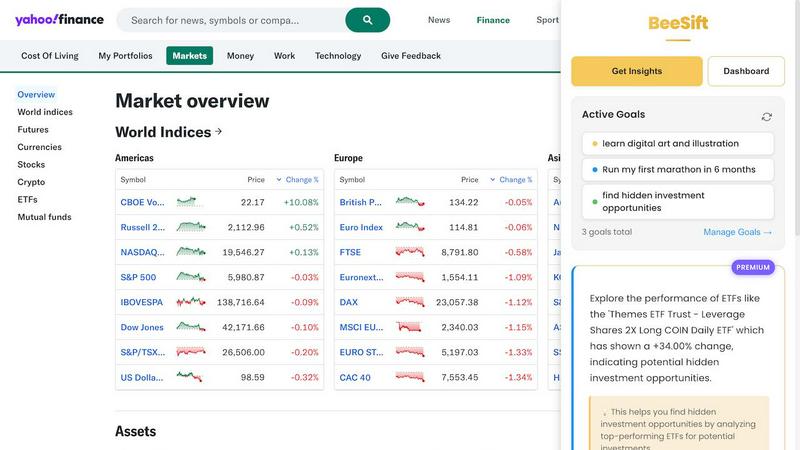
Task: Open the CBOE Volatility sparkline chart
Action: click(x=190, y=202)
